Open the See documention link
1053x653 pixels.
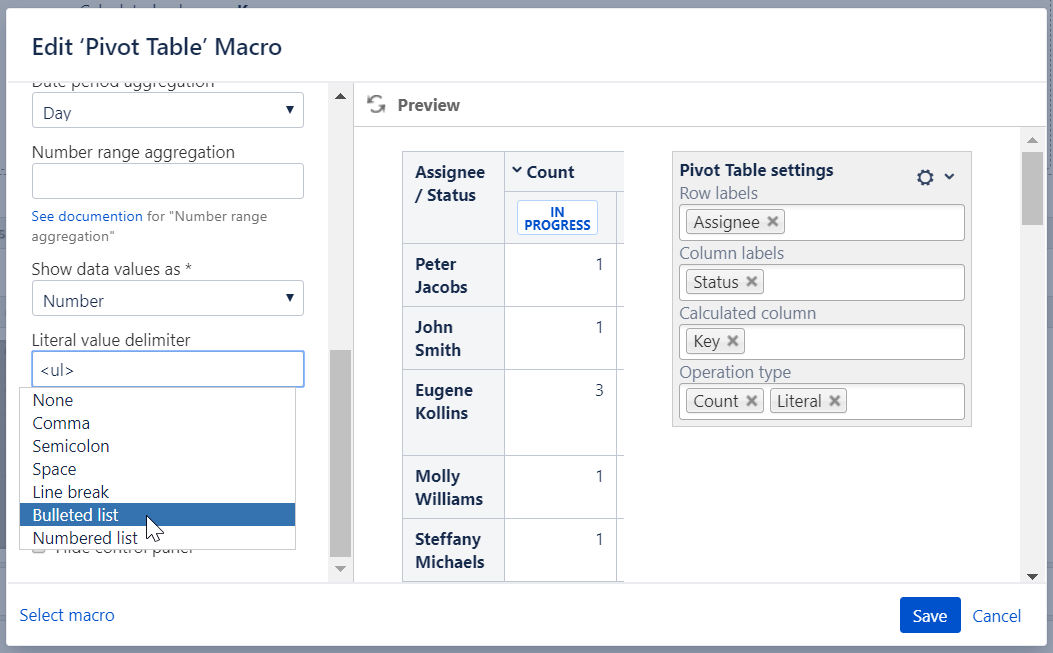[87, 216]
